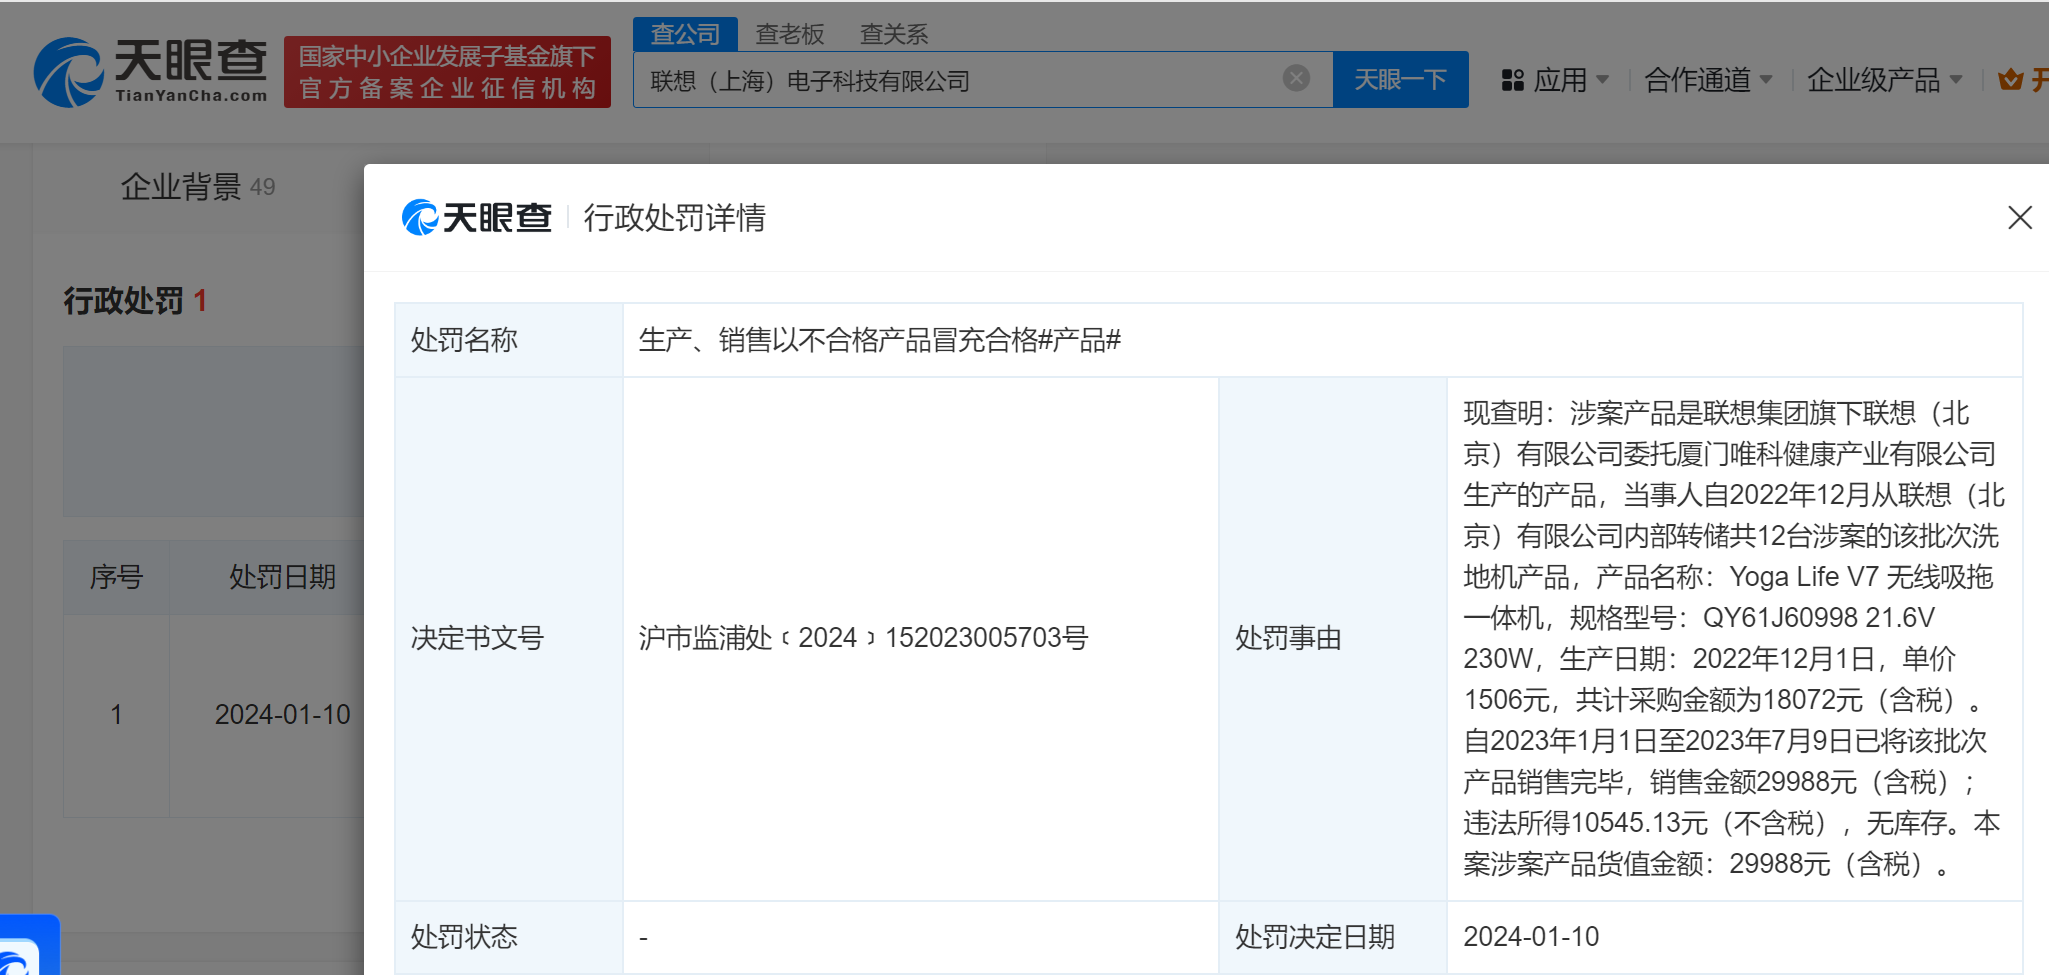Click the 处罚日期 column header
2049x975 pixels.
pyautogui.click(x=282, y=577)
